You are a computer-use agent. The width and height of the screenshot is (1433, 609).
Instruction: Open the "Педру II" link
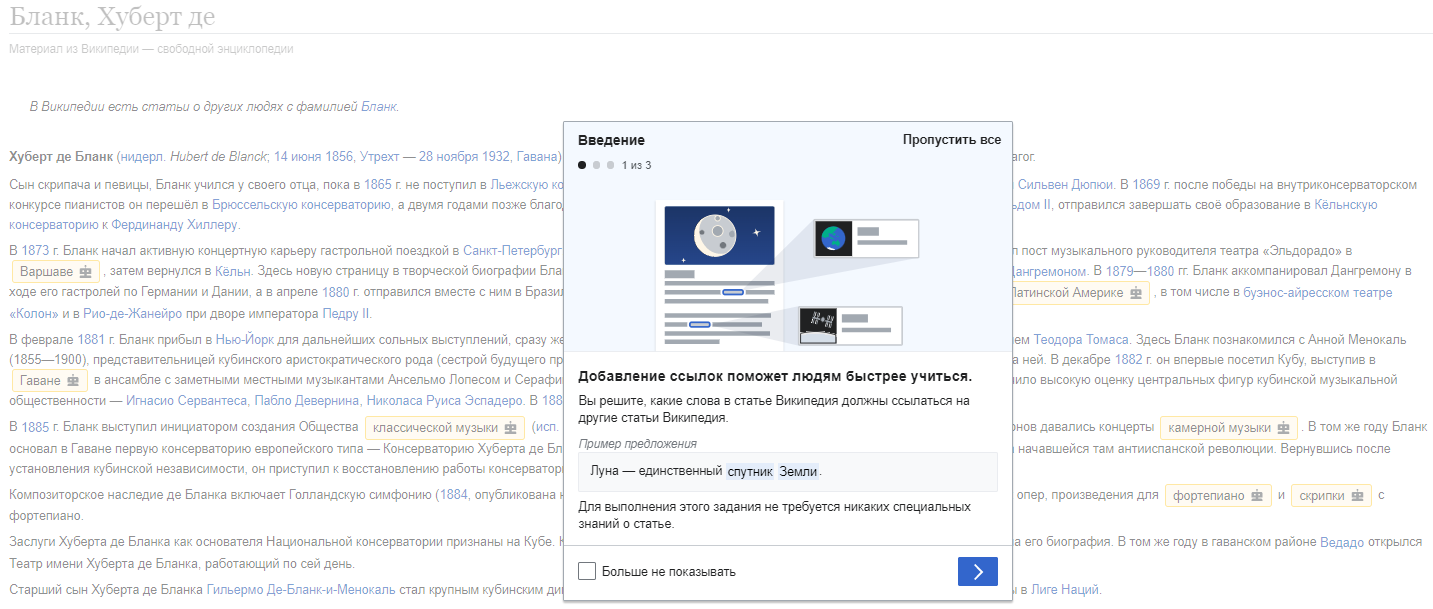pos(346,313)
